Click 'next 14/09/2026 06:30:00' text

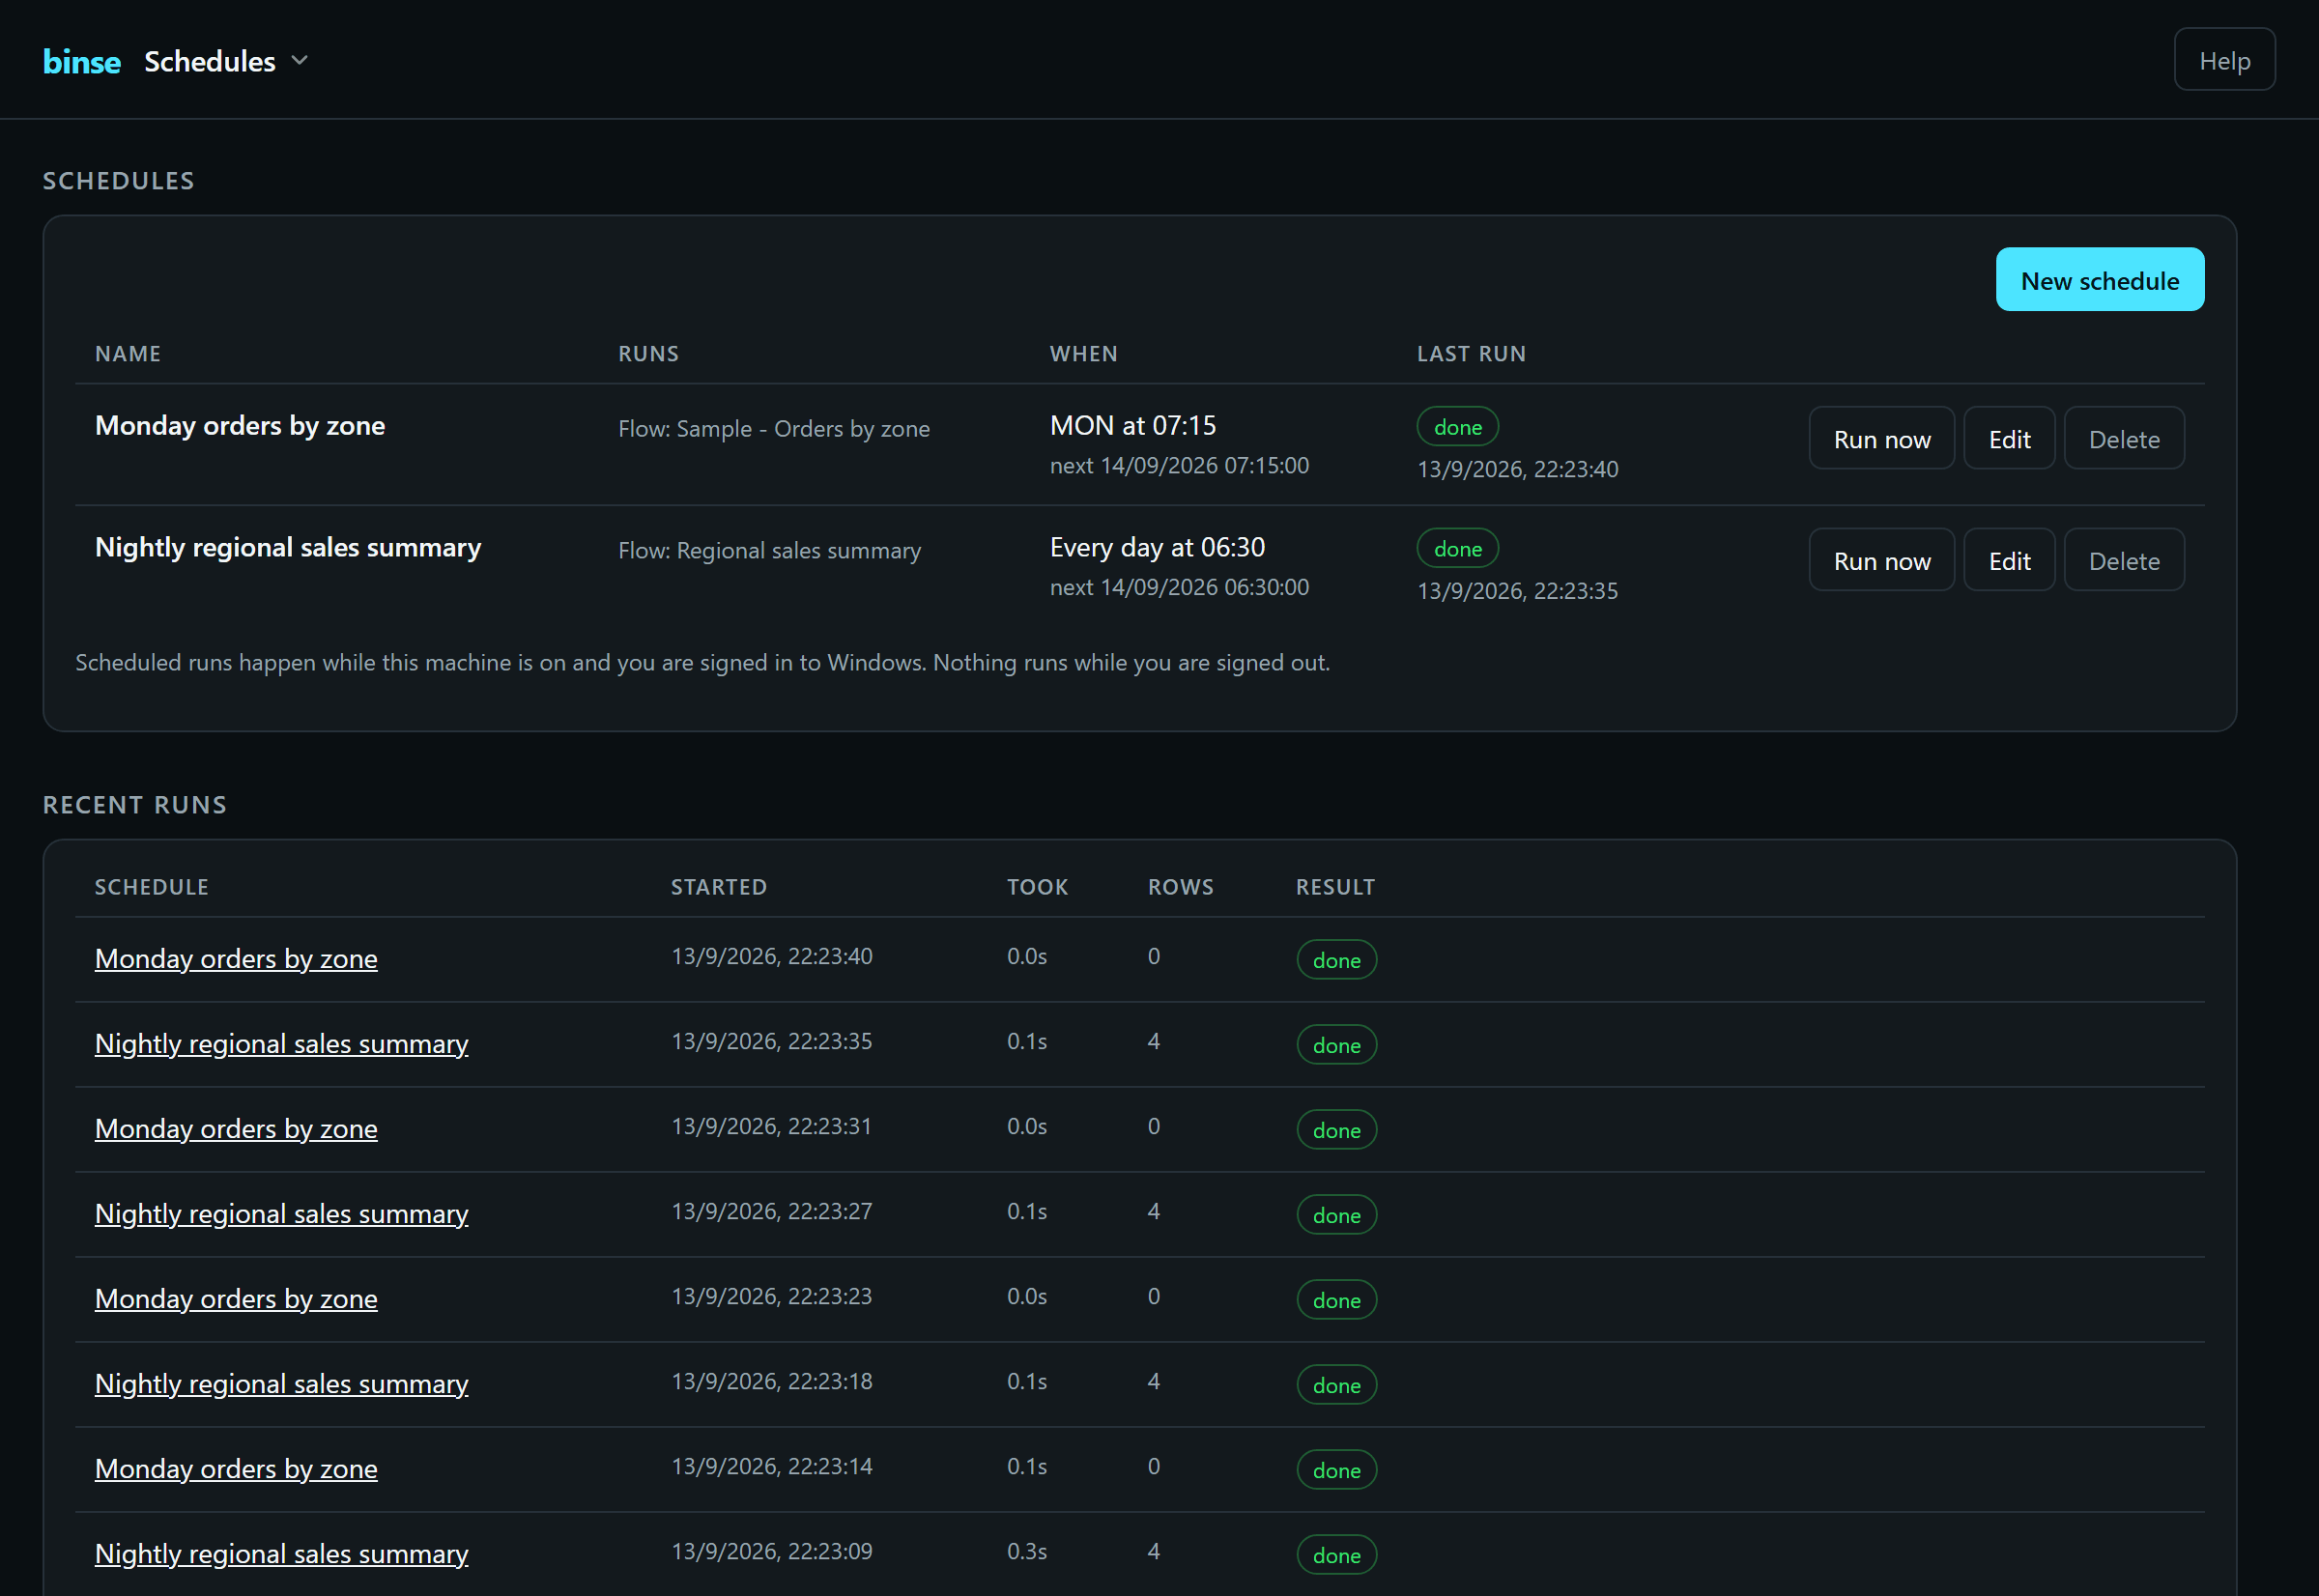coord(1179,587)
